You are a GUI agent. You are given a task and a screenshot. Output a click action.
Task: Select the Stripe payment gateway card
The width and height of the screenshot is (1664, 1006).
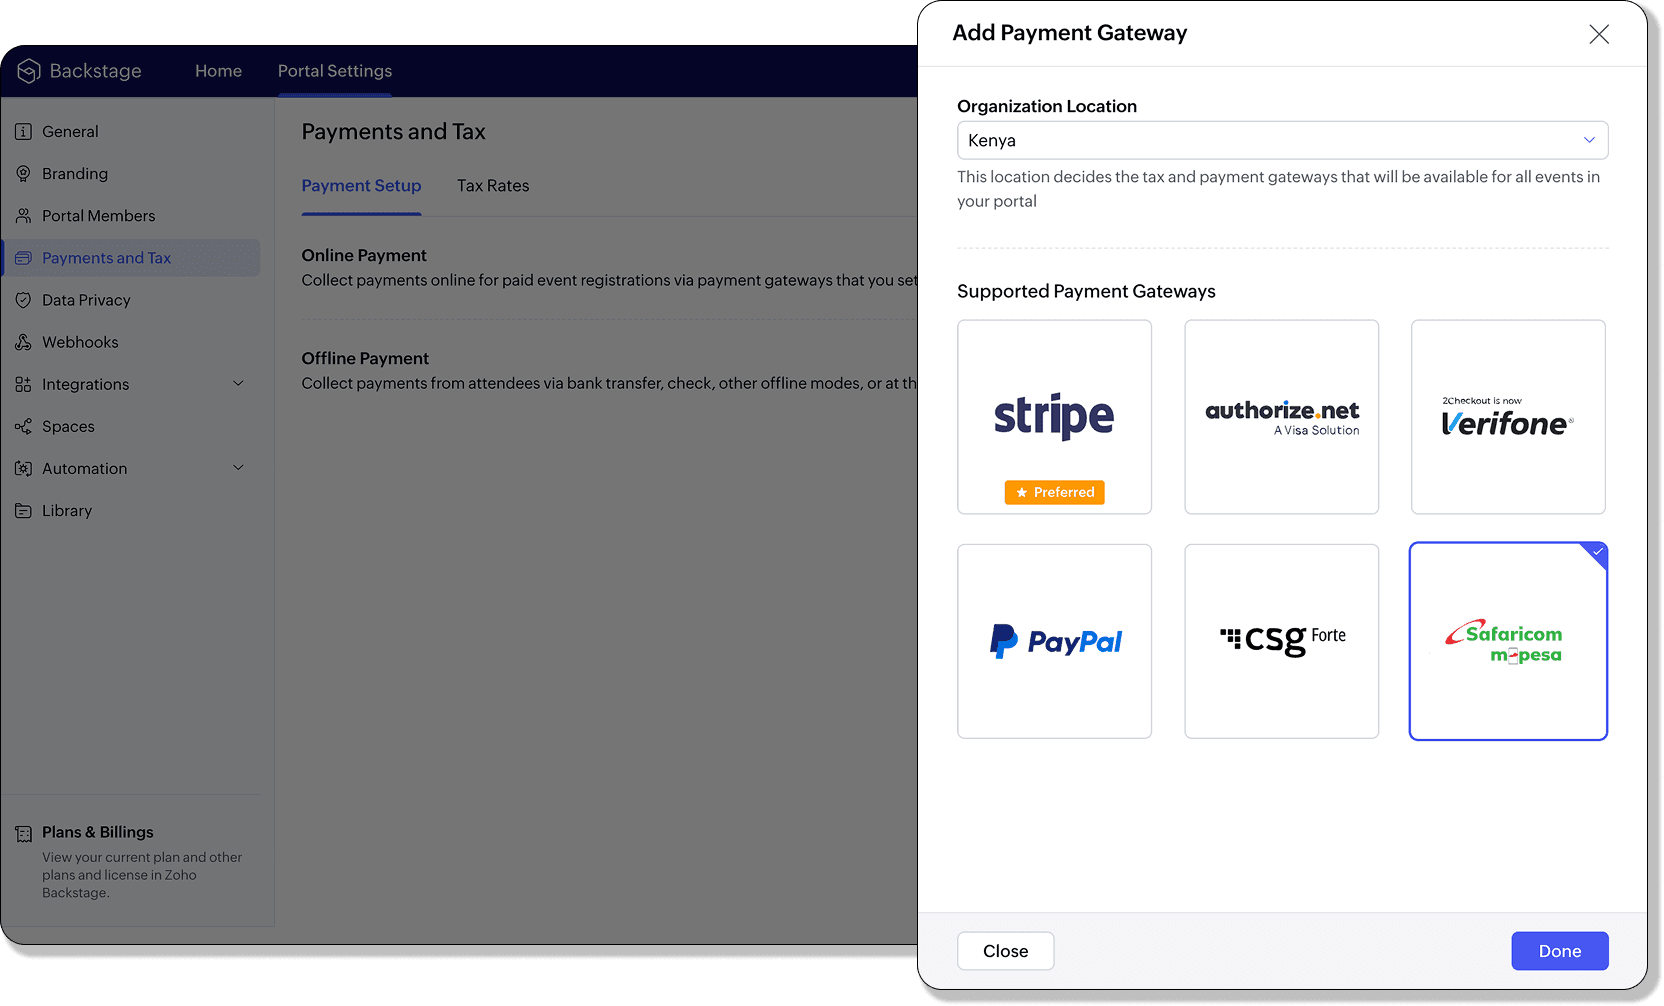[x=1054, y=417]
